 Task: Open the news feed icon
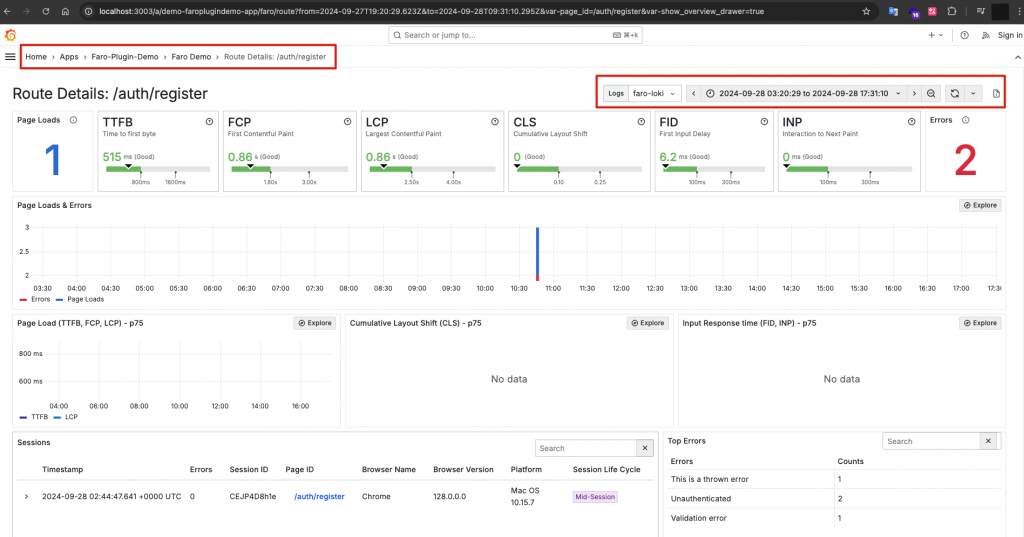coord(985,35)
